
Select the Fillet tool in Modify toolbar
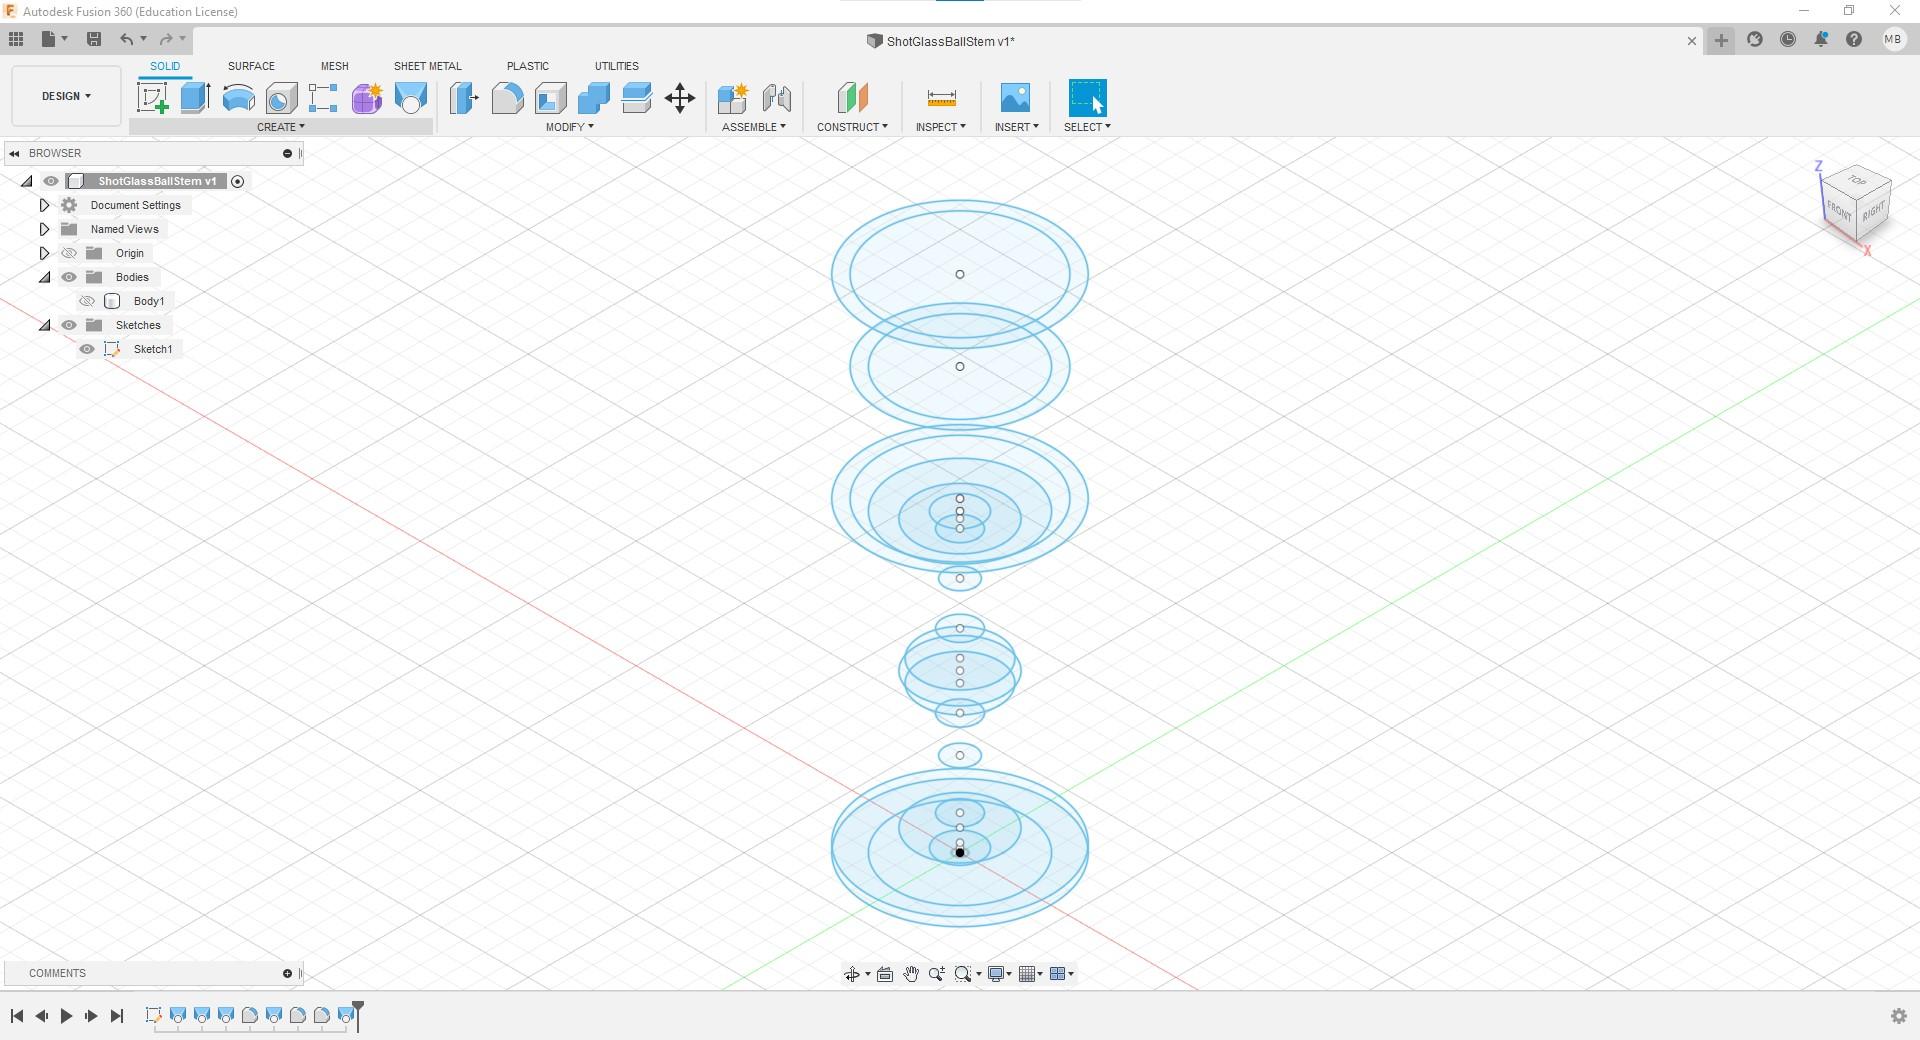pyautogui.click(x=507, y=98)
